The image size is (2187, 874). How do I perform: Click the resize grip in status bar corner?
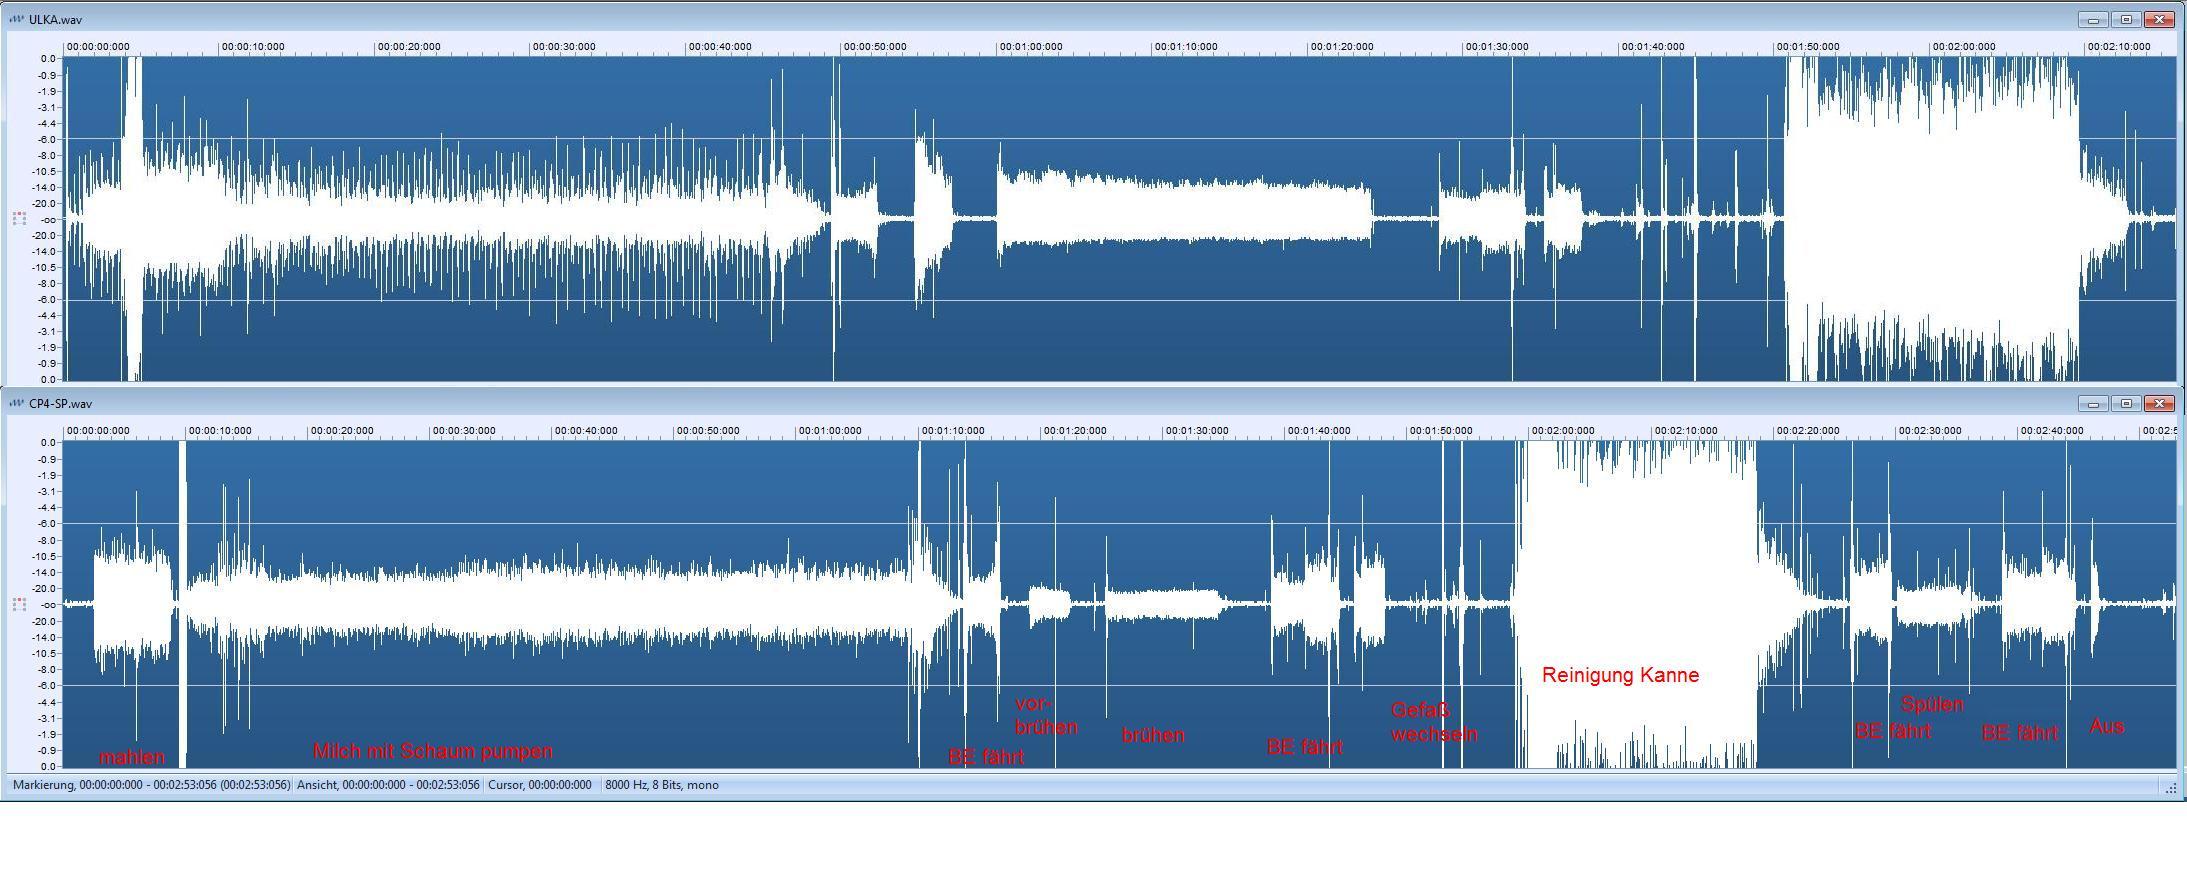pos(2170,789)
